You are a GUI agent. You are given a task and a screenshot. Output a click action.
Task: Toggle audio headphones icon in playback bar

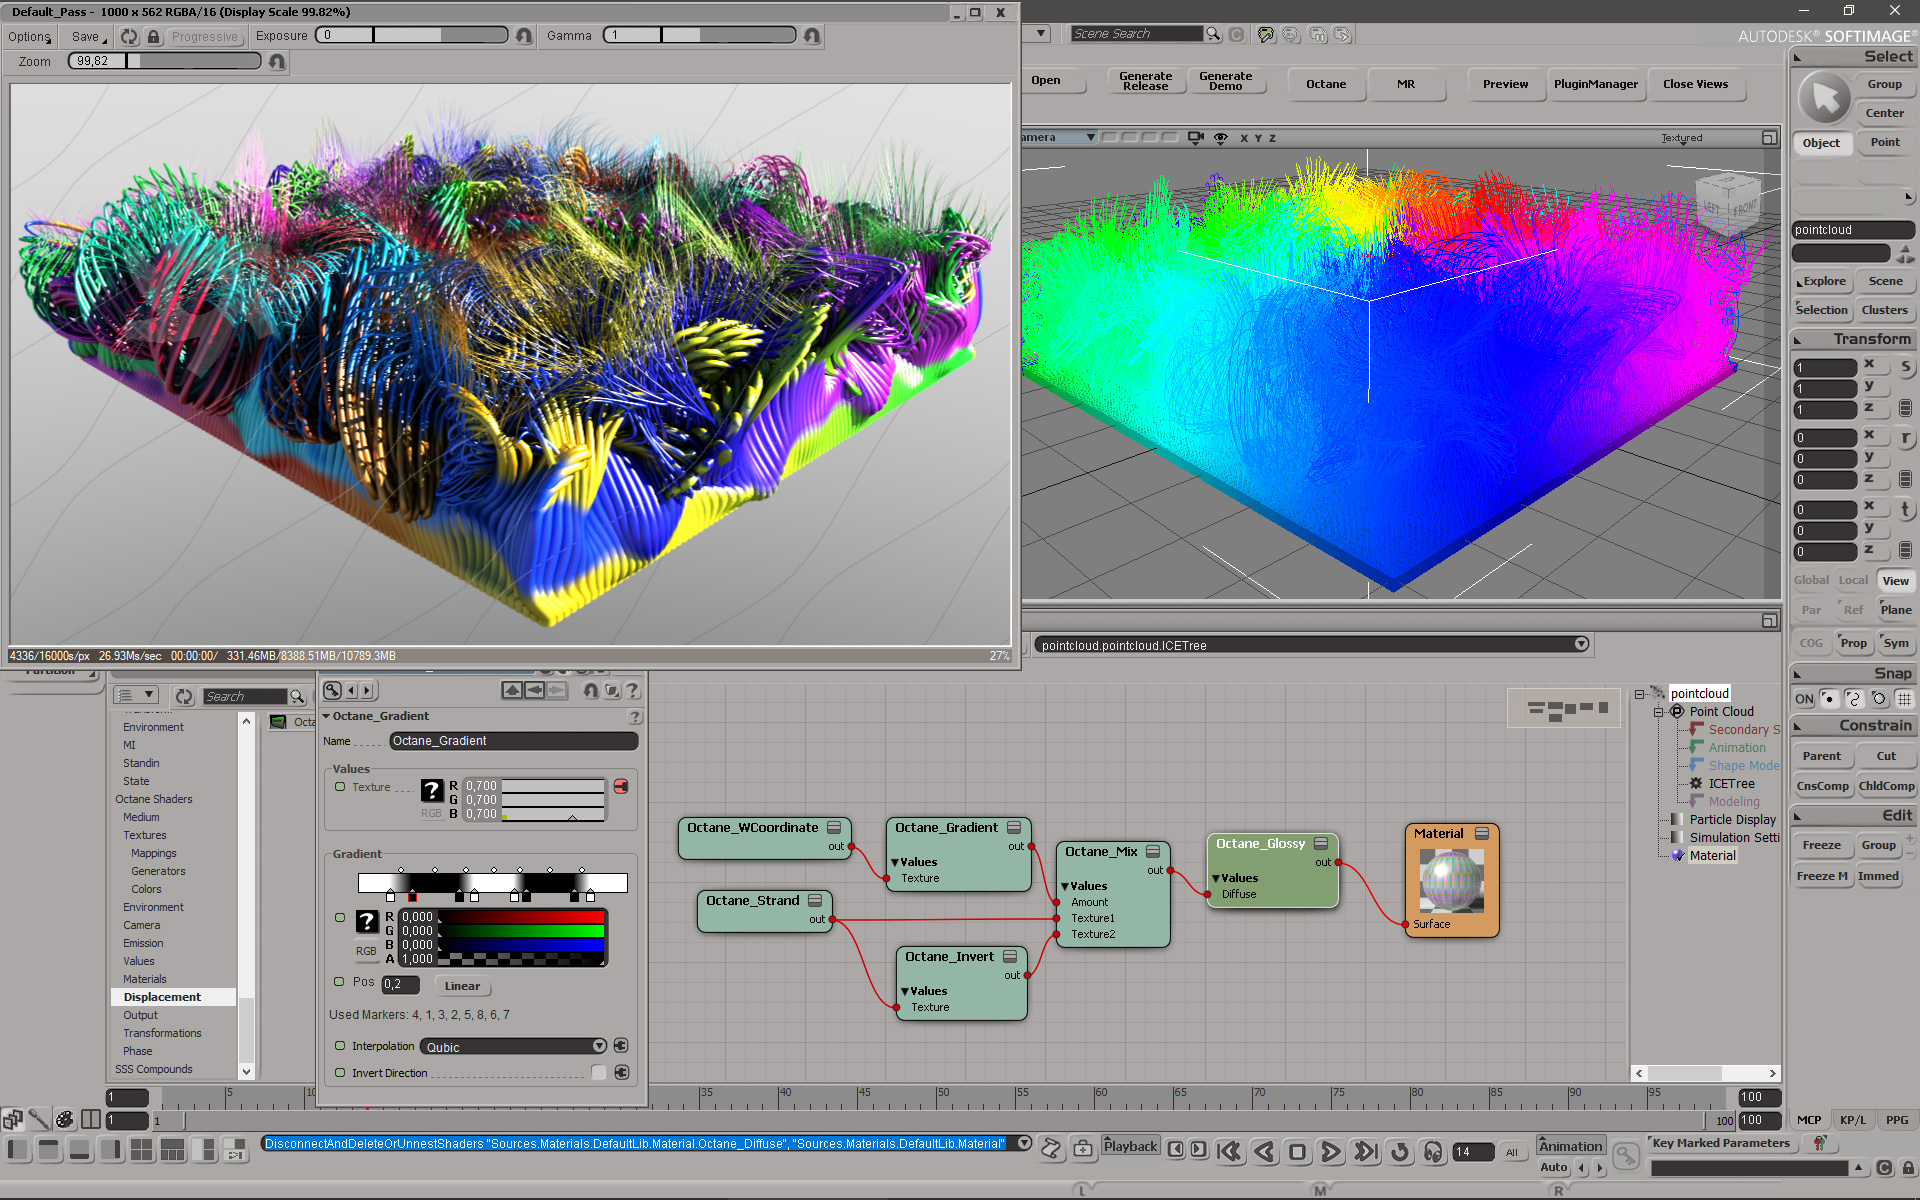(1433, 1152)
